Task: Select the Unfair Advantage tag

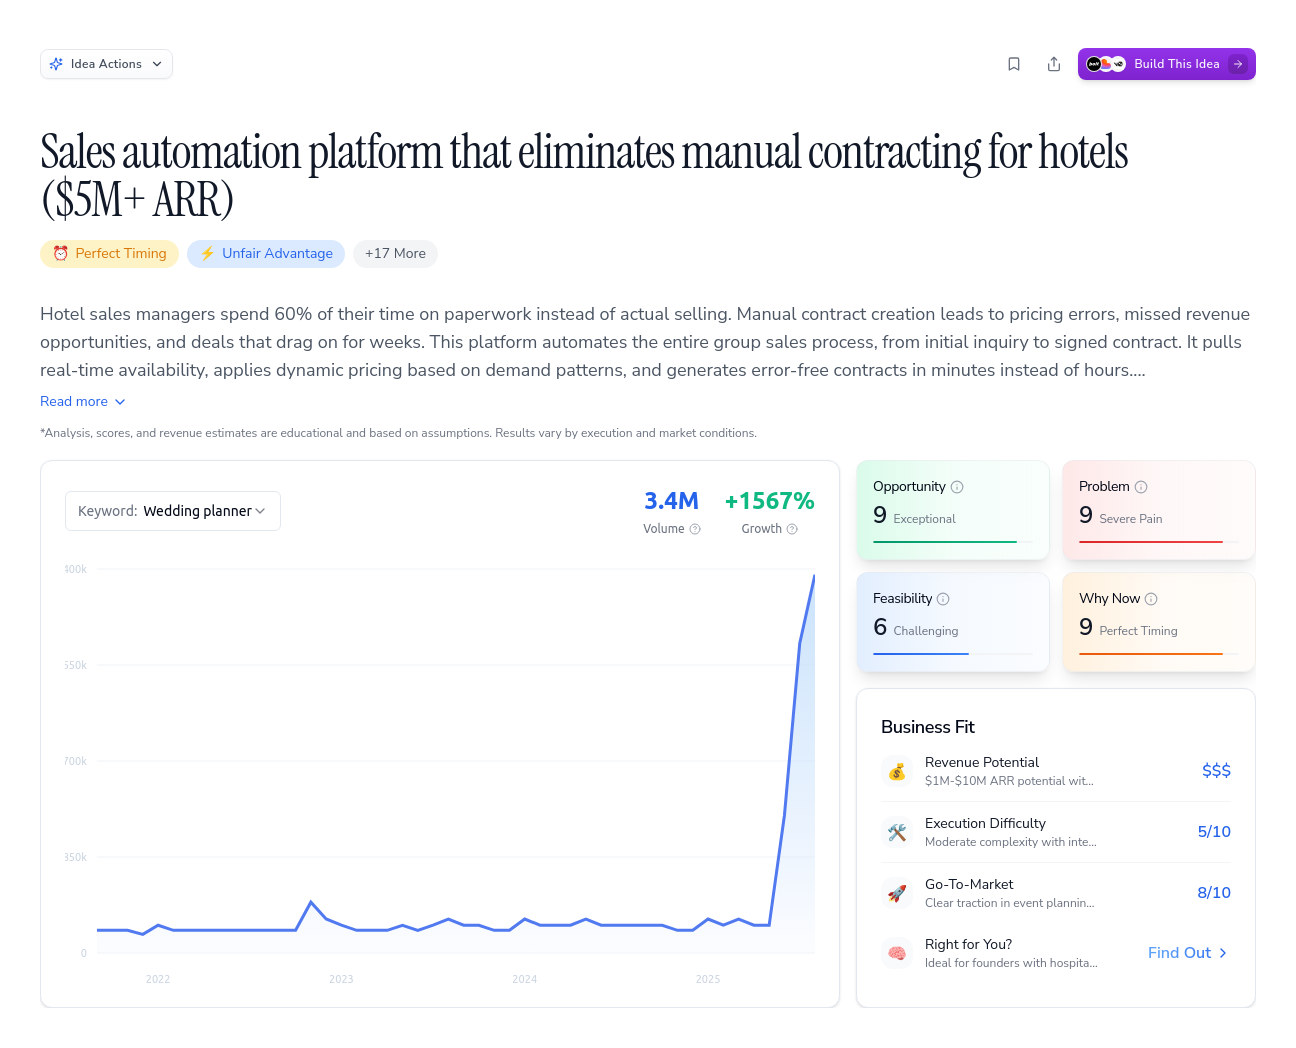Action: [266, 254]
